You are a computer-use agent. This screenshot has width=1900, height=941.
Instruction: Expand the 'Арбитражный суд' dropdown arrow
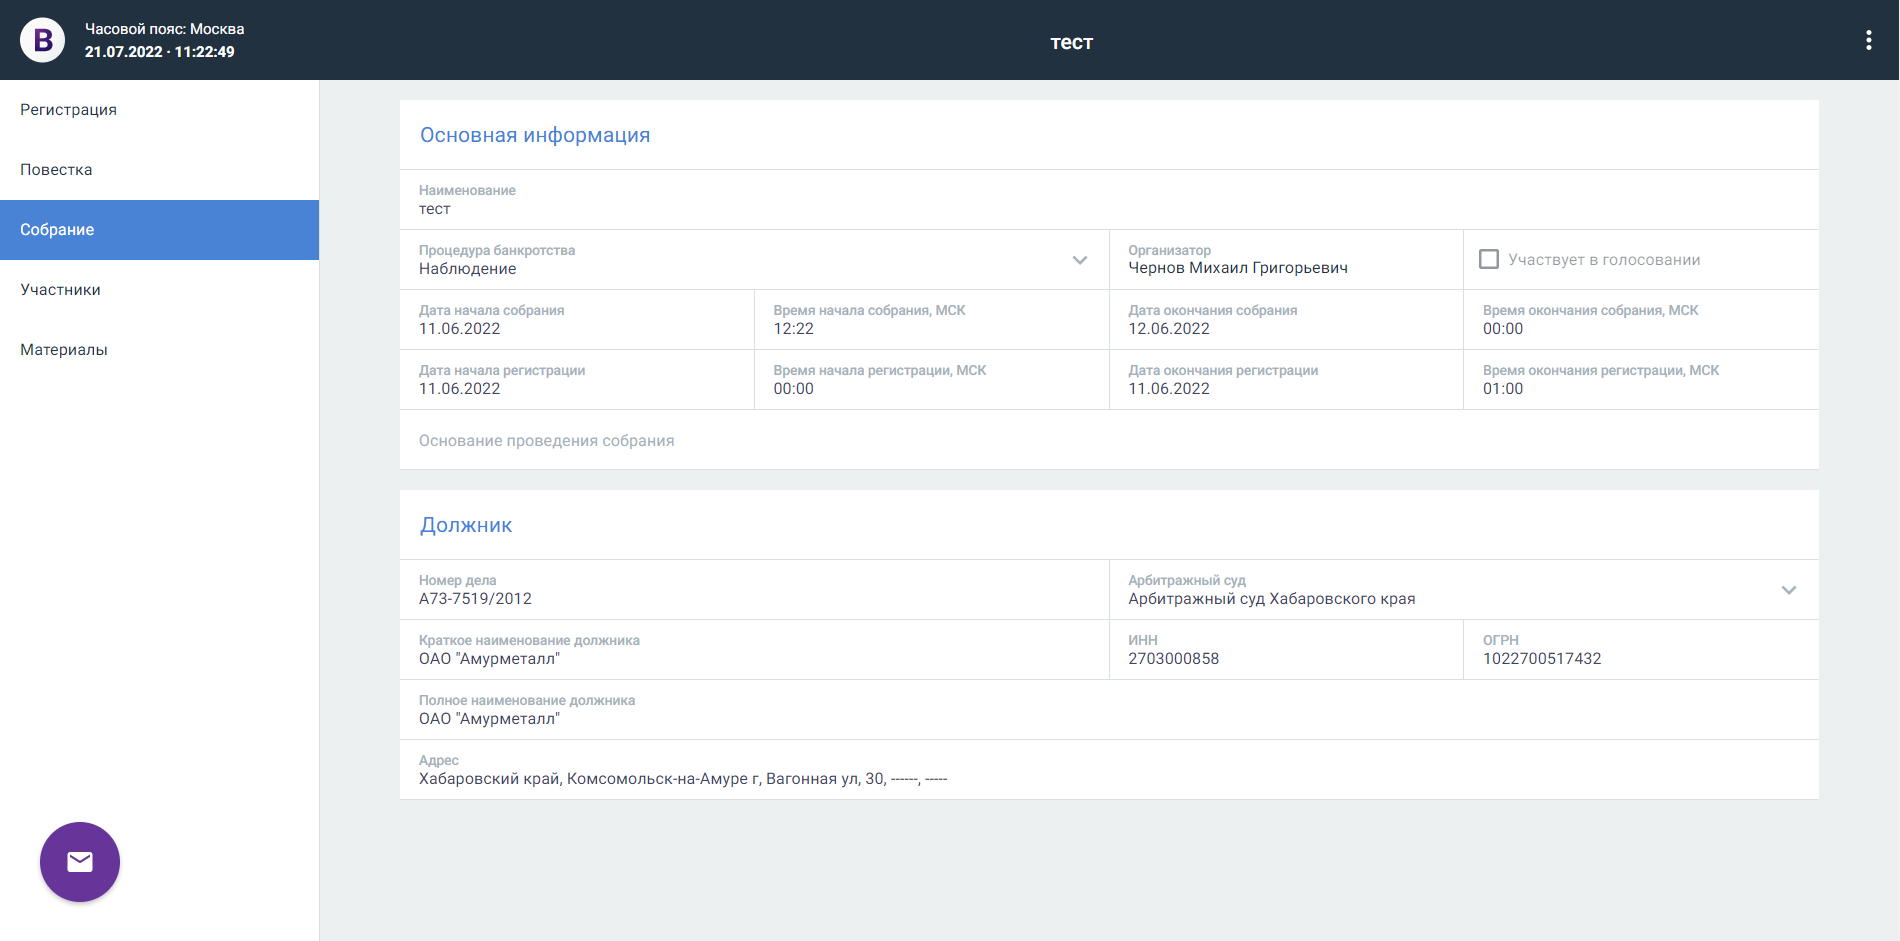coord(1789,590)
